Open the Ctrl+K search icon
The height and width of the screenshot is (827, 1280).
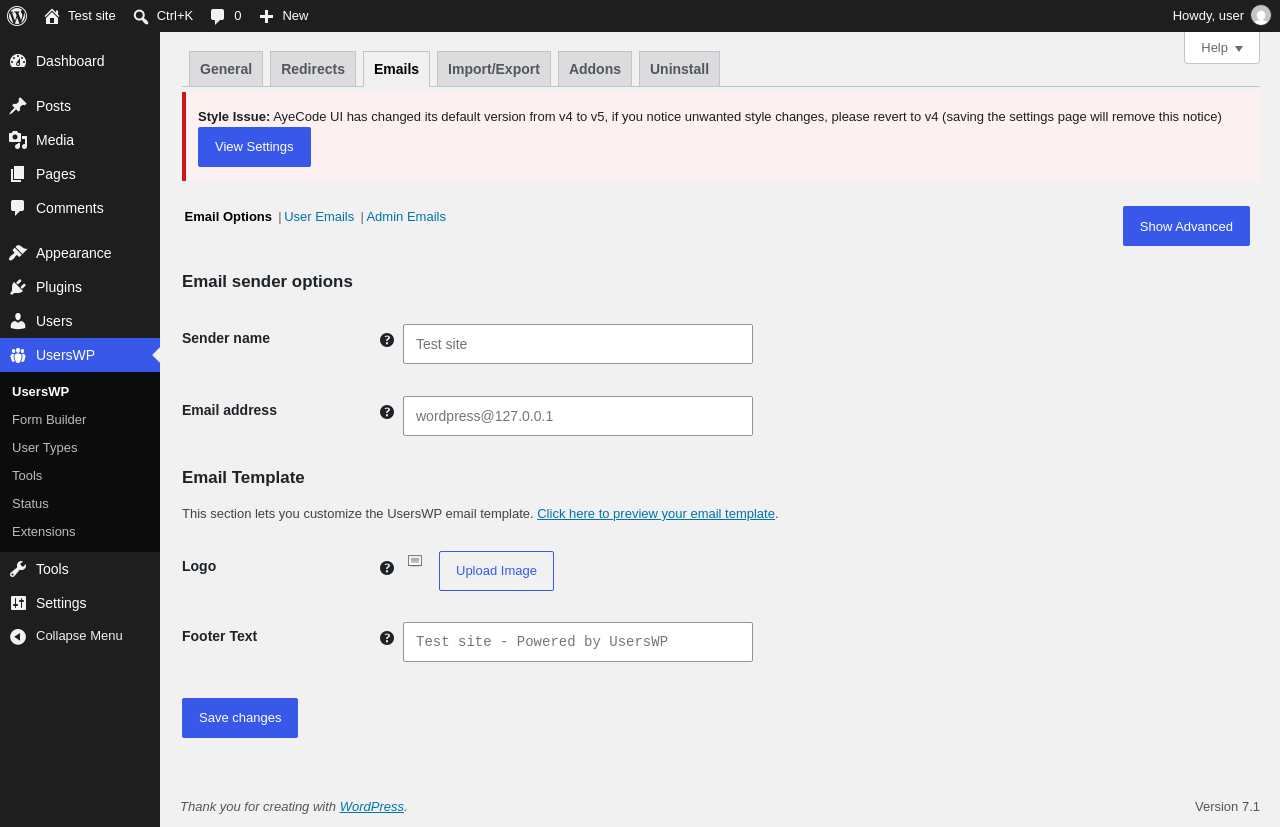click(x=141, y=16)
